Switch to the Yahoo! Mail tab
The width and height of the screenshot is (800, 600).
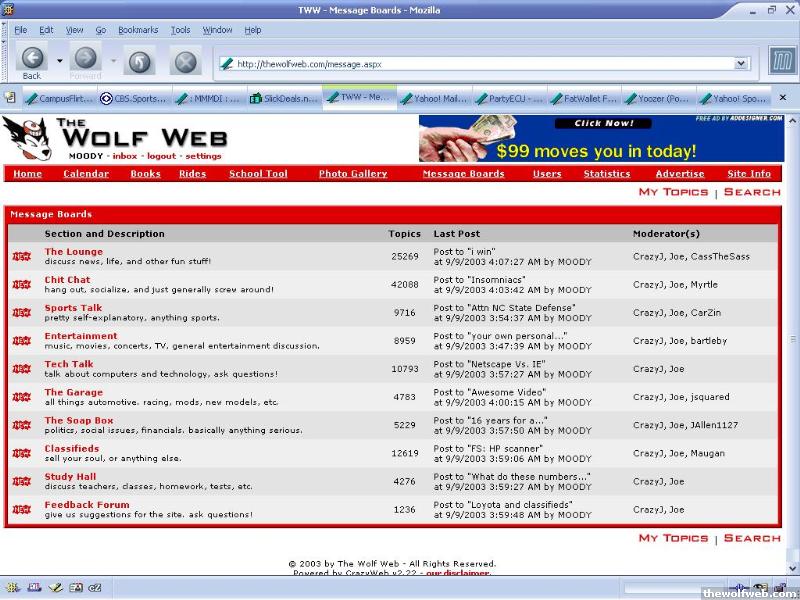click(434, 99)
